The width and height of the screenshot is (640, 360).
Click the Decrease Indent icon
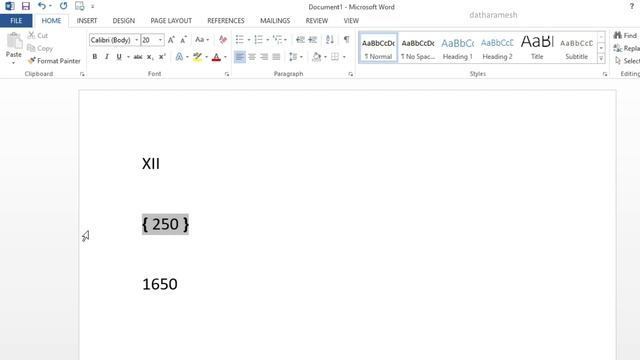[x=300, y=40]
